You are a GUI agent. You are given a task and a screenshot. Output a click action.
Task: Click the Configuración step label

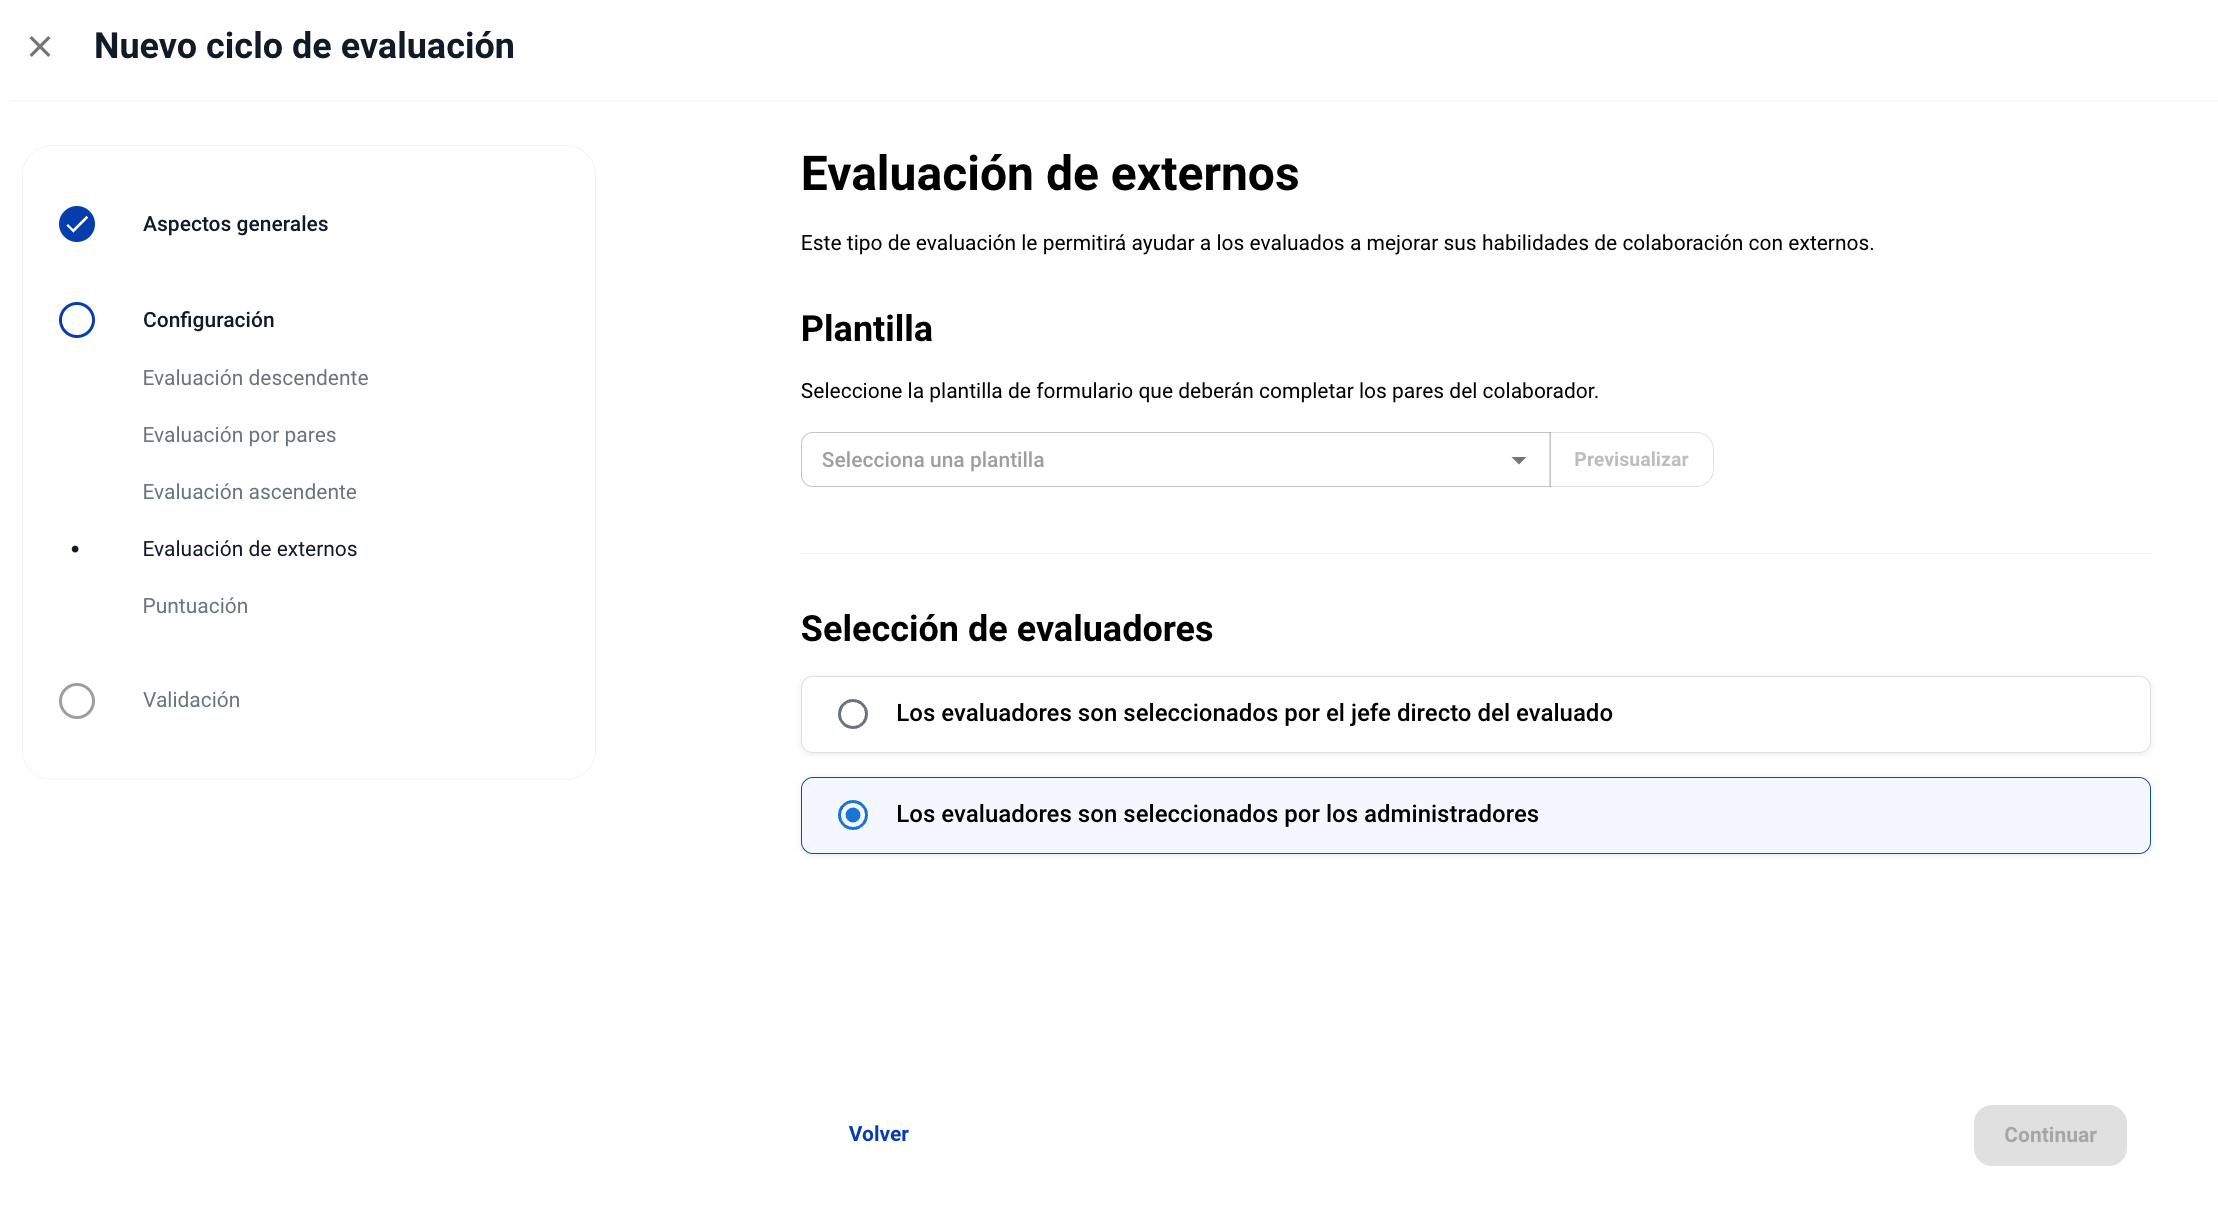tap(208, 320)
